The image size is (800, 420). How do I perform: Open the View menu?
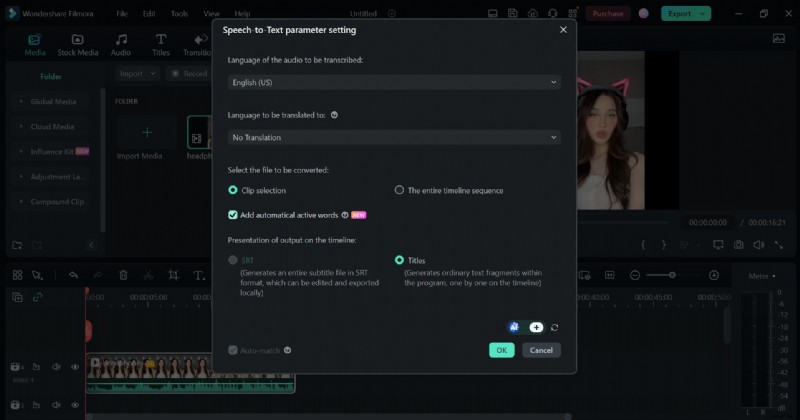pos(211,14)
